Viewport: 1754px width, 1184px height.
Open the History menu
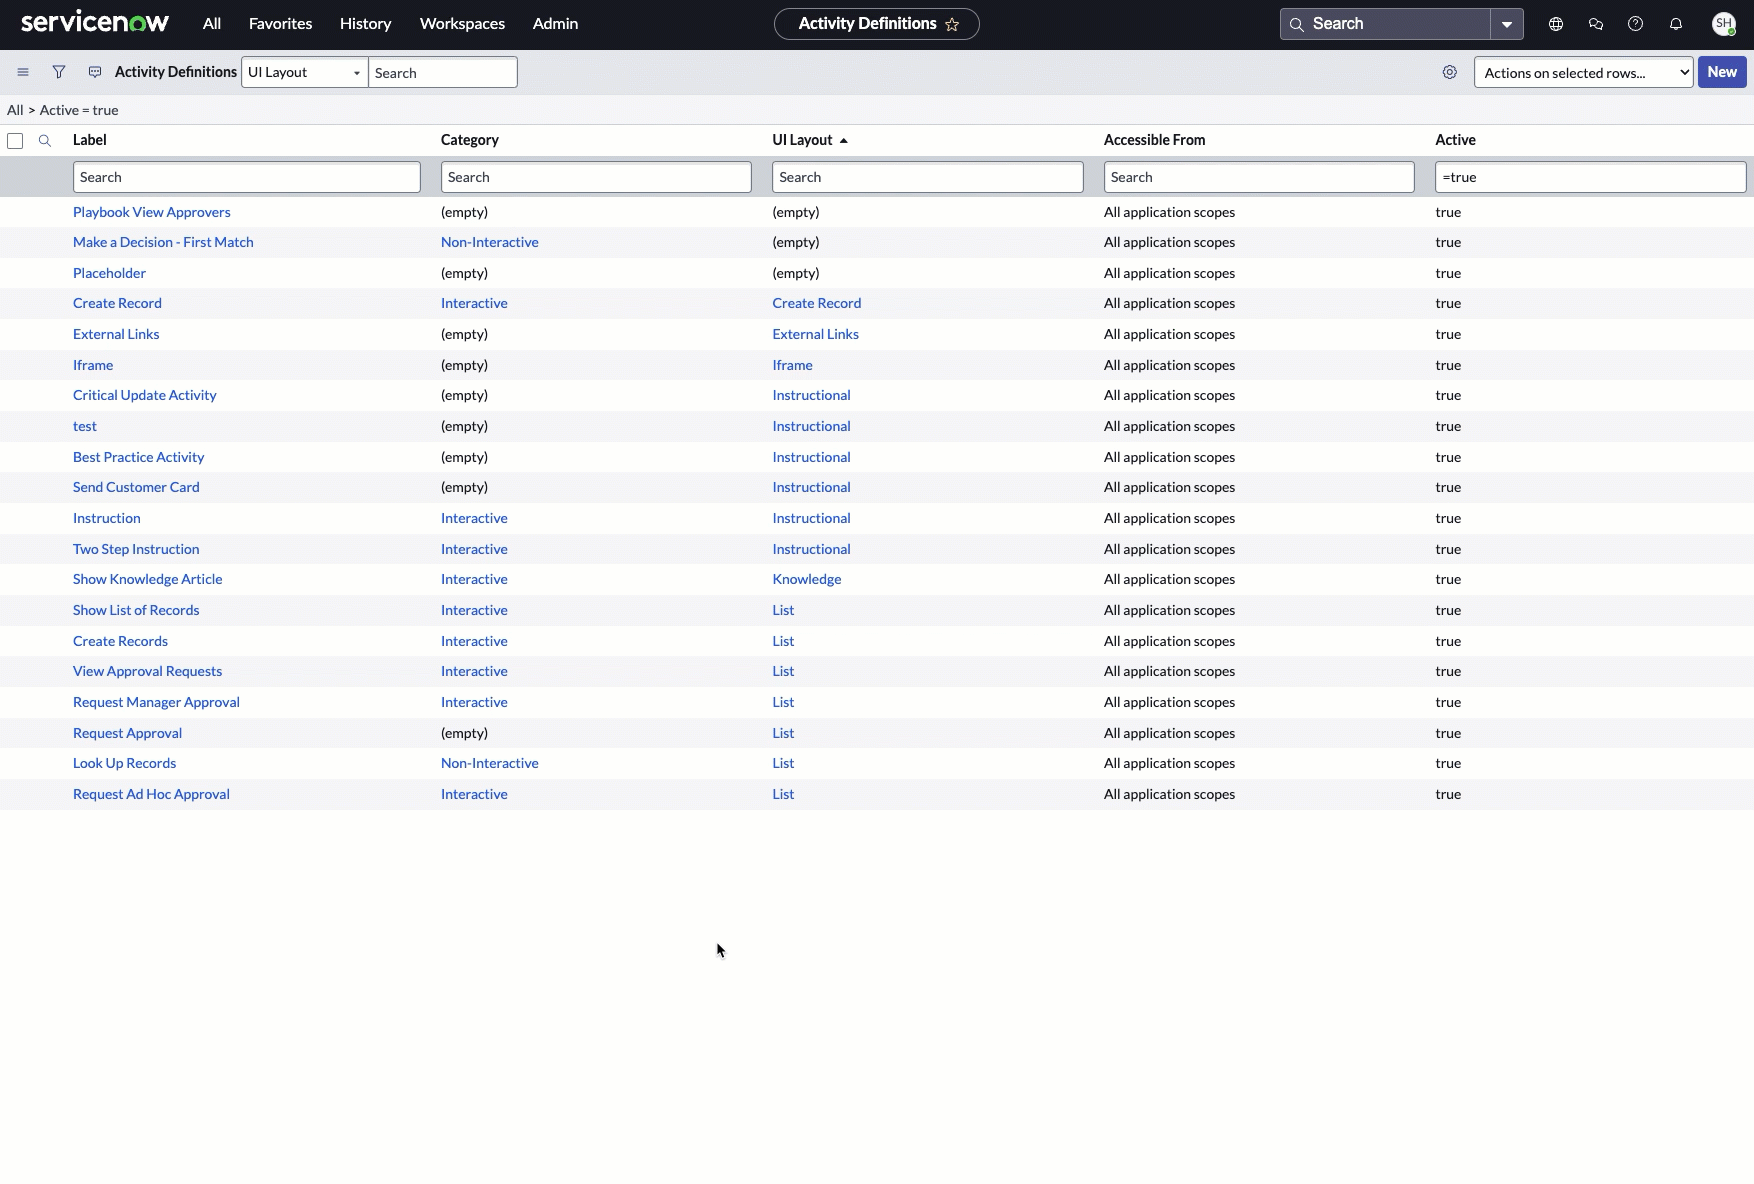click(x=365, y=24)
